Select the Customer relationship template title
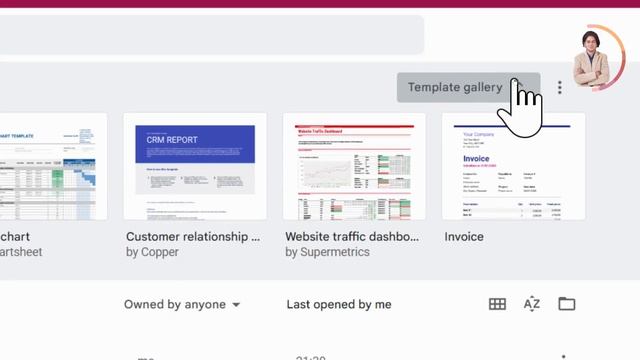The image size is (640, 360). click(x=193, y=237)
